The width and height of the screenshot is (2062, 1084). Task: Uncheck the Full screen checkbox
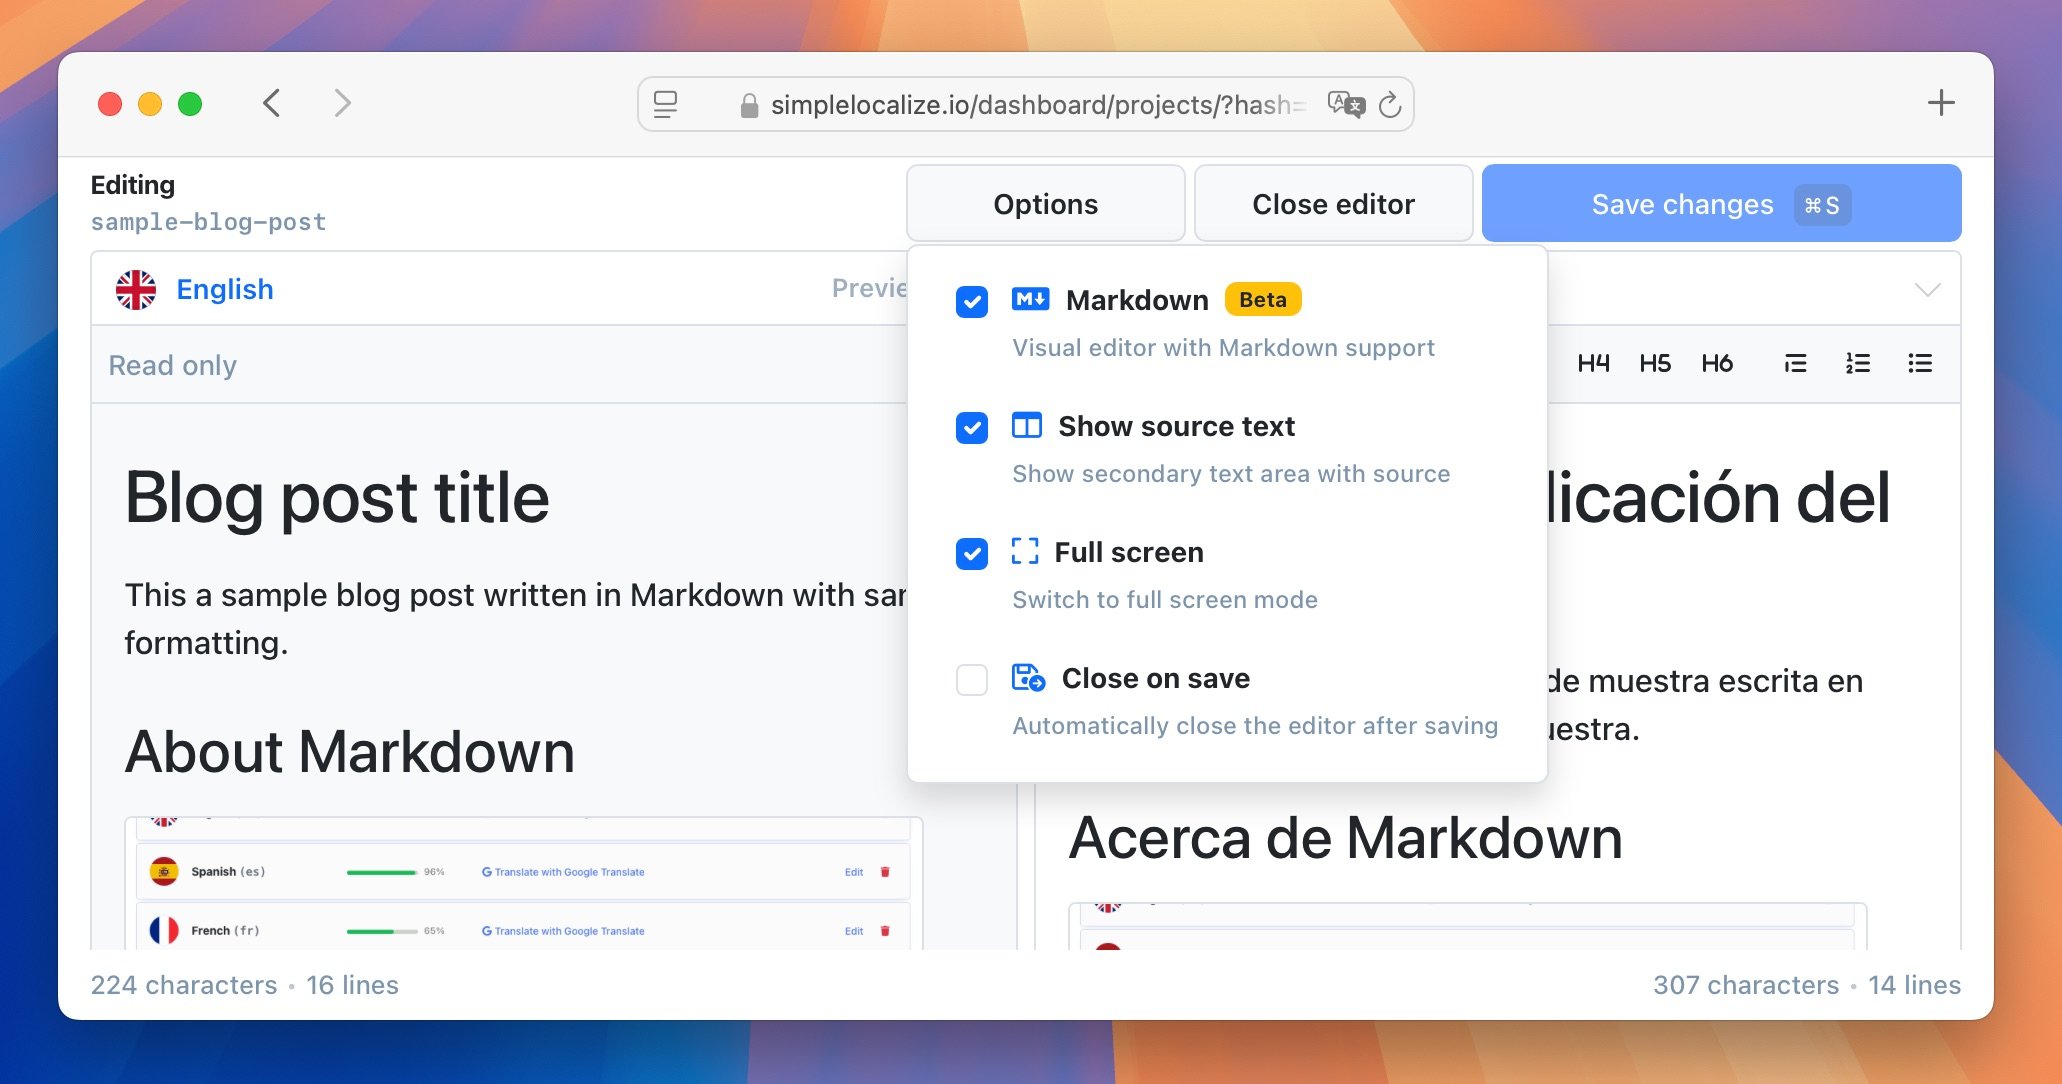[x=971, y=553]
